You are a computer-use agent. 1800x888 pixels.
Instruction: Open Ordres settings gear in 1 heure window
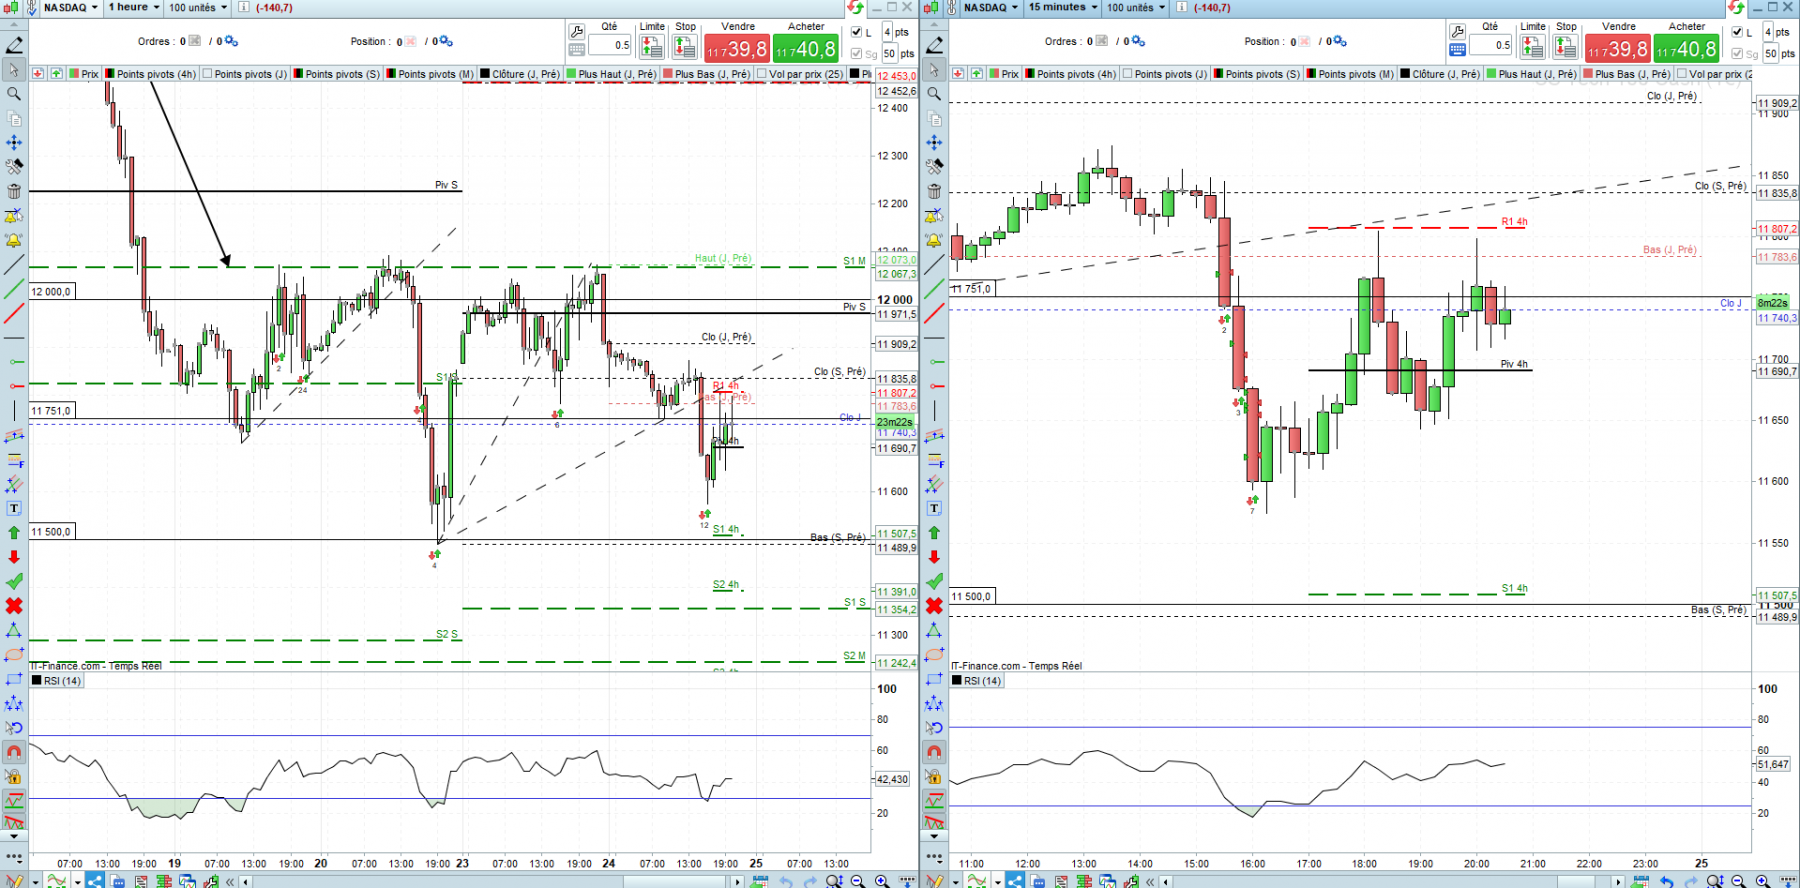[x=231, y=41]
